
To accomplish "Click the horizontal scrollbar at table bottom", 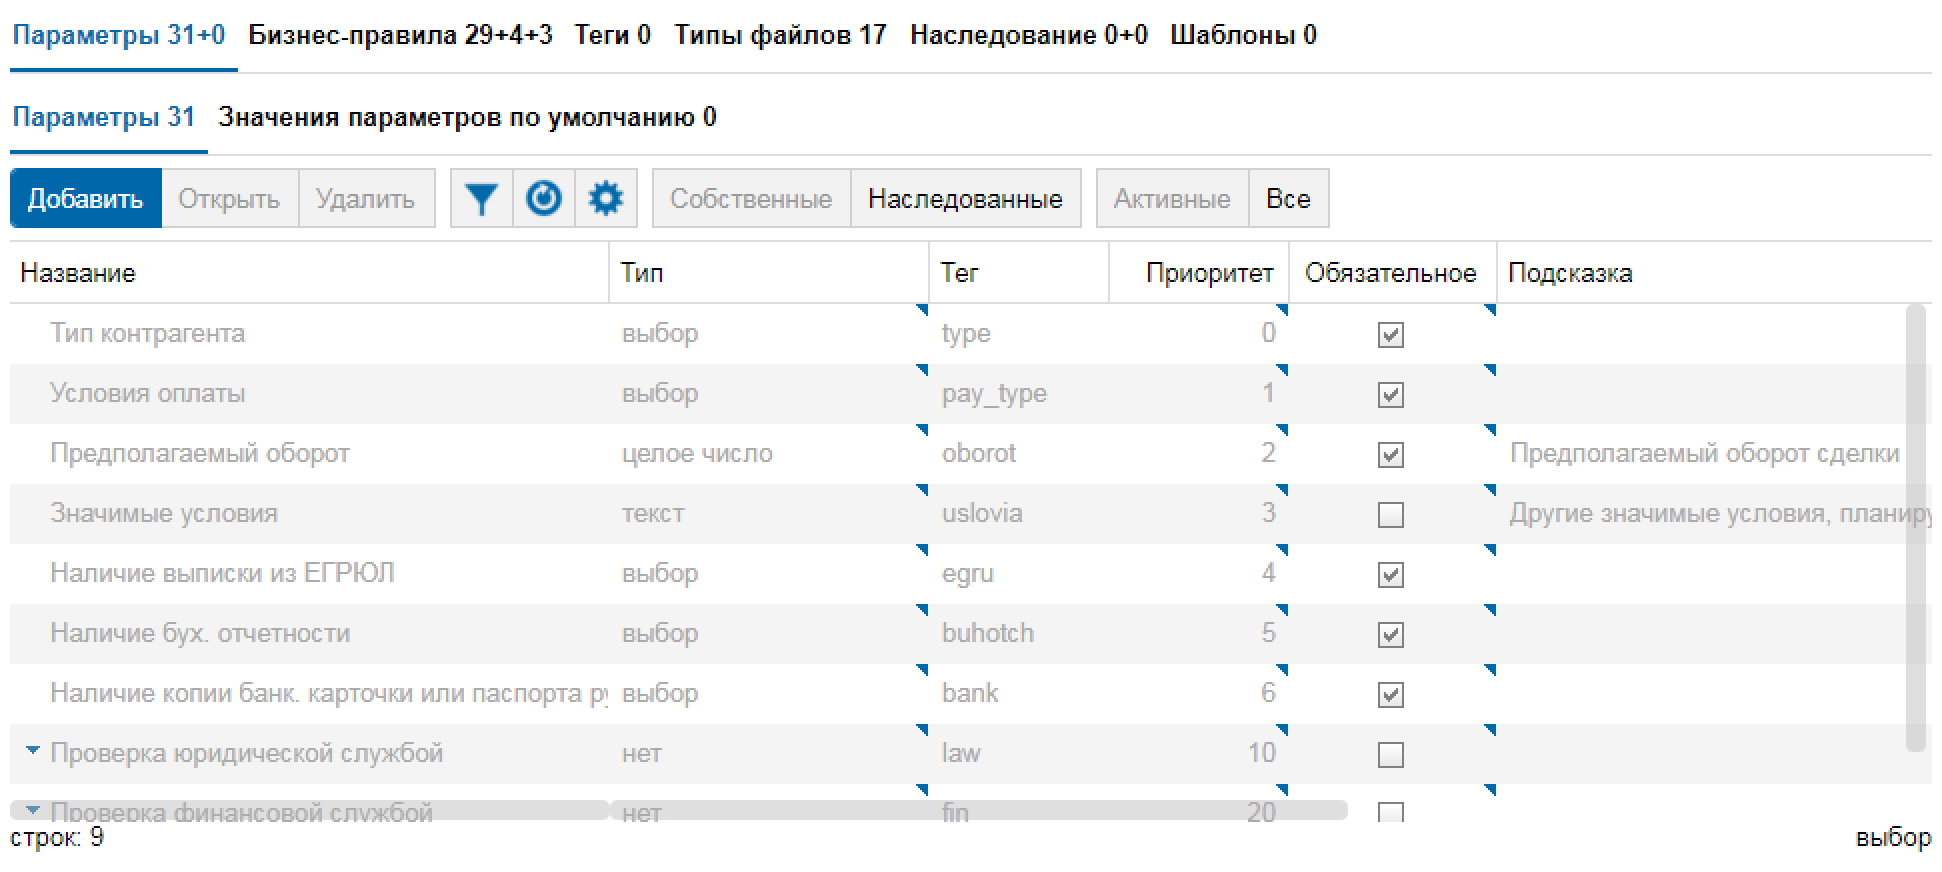I will (678, 810).
